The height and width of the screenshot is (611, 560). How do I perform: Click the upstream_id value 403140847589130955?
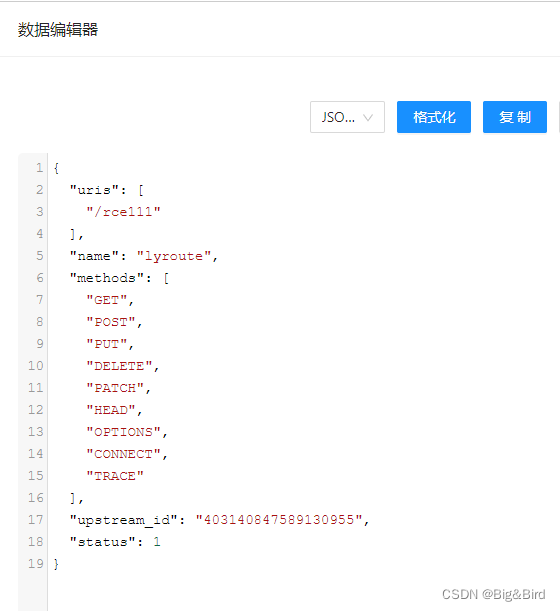tap(279, 520)
